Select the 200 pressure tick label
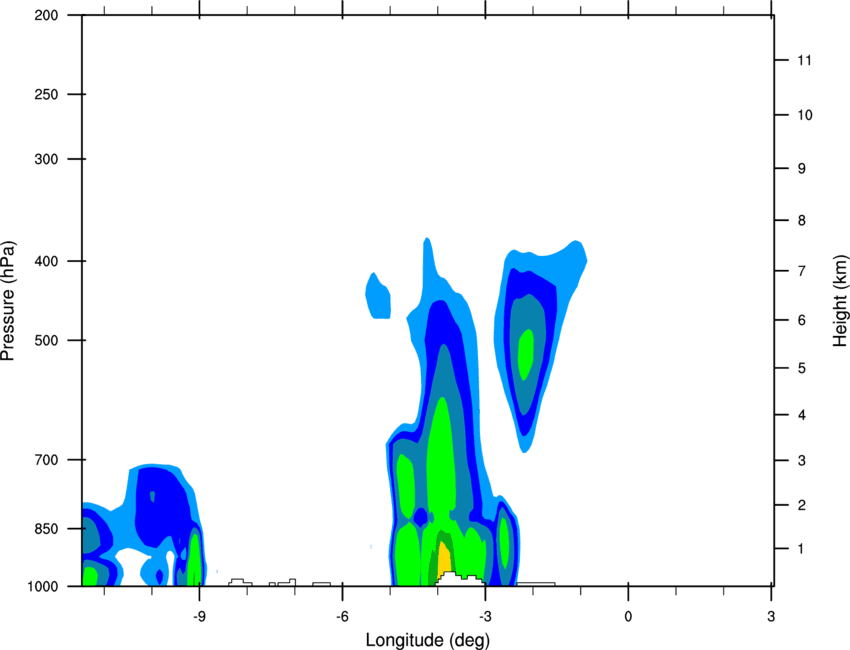This screenshot has width=850, height=650. click(46, 16)
